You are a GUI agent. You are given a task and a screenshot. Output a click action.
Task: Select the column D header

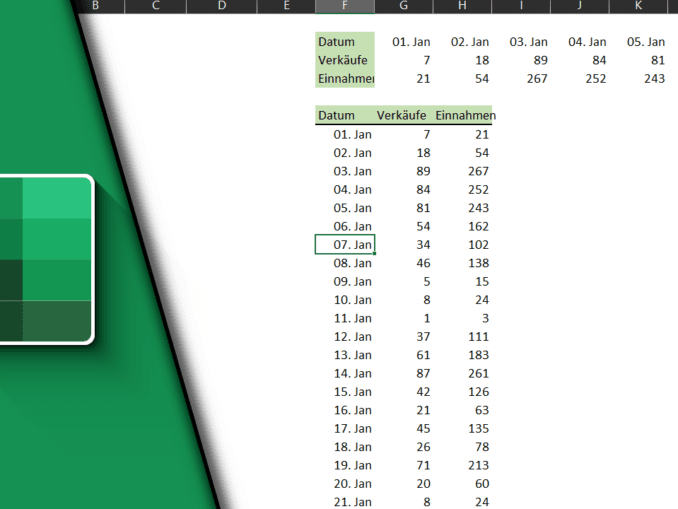[221, 6]
